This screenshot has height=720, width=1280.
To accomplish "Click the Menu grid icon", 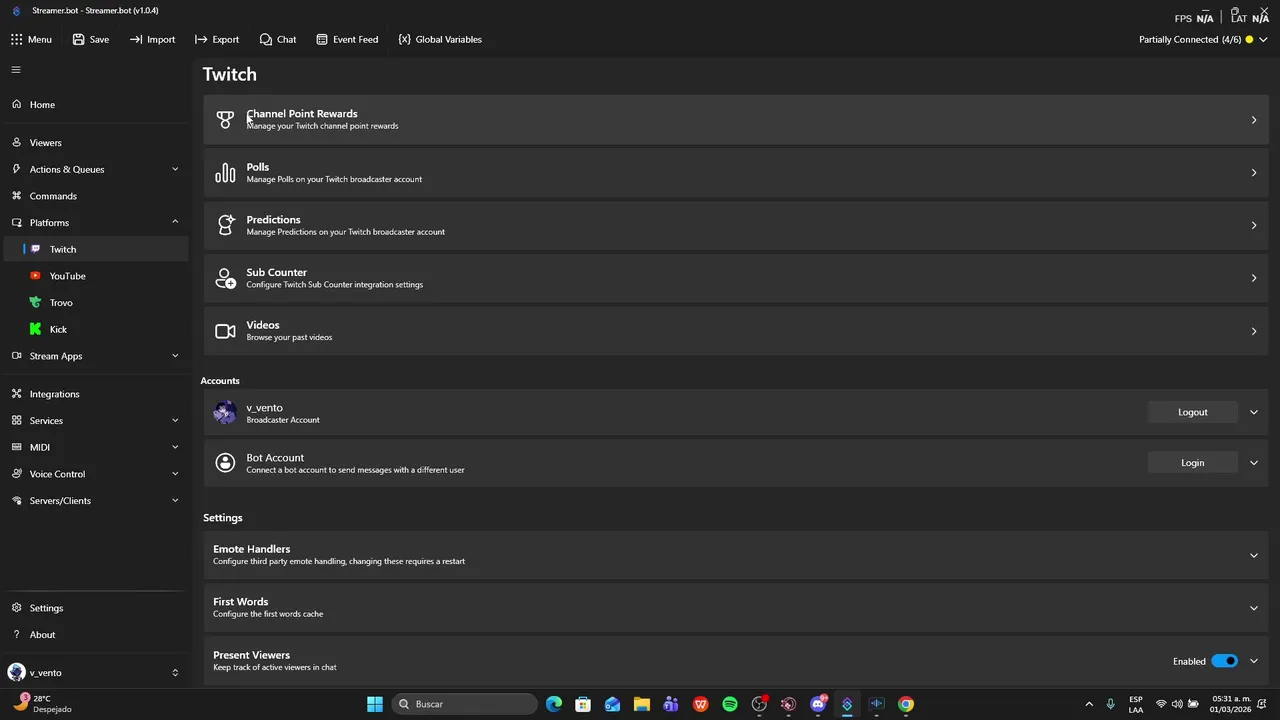I will tap(16, 39).
